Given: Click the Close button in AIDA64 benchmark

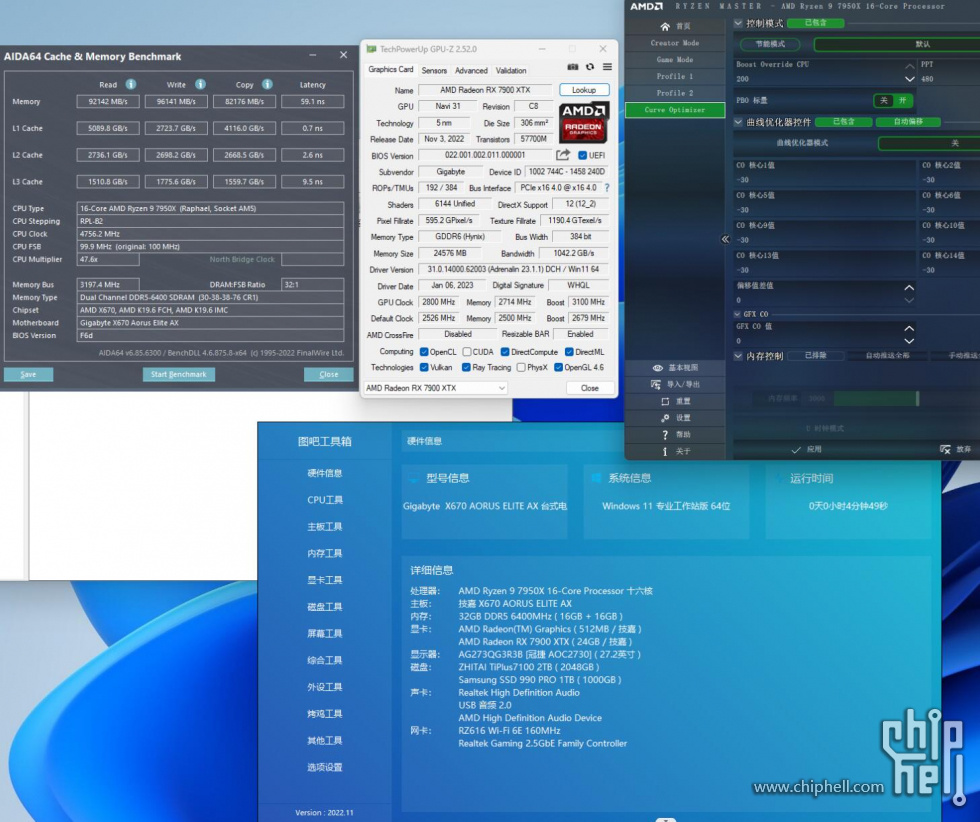Looking at the screenshot, I should 329,374.
